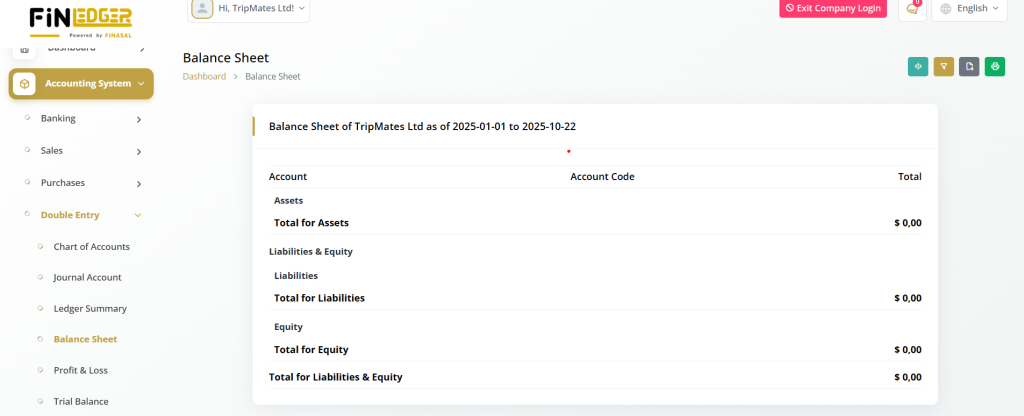The height and width of the screenshot is (416, 1024).
Task: Open the gold filter icon button
Action: (943, 67)
